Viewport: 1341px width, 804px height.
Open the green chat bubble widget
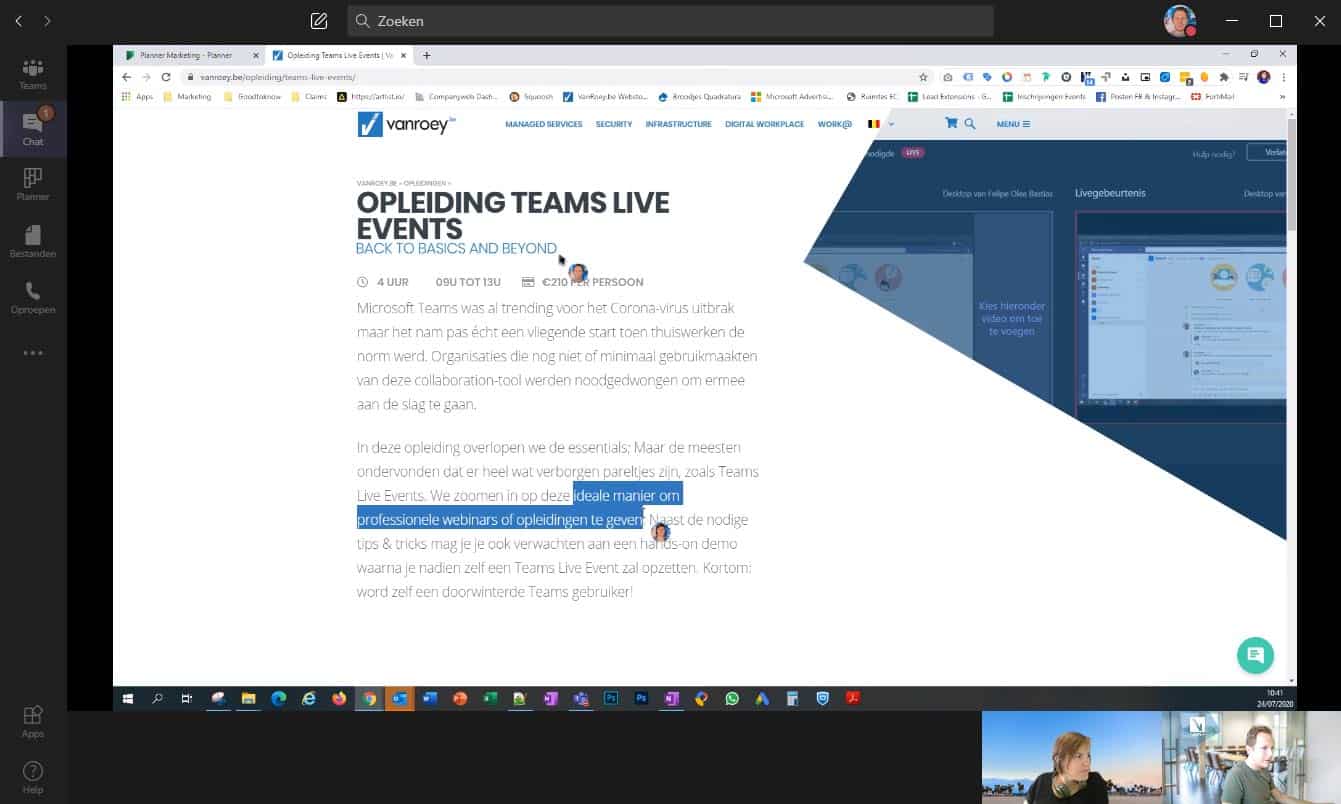click(1255, 656)
